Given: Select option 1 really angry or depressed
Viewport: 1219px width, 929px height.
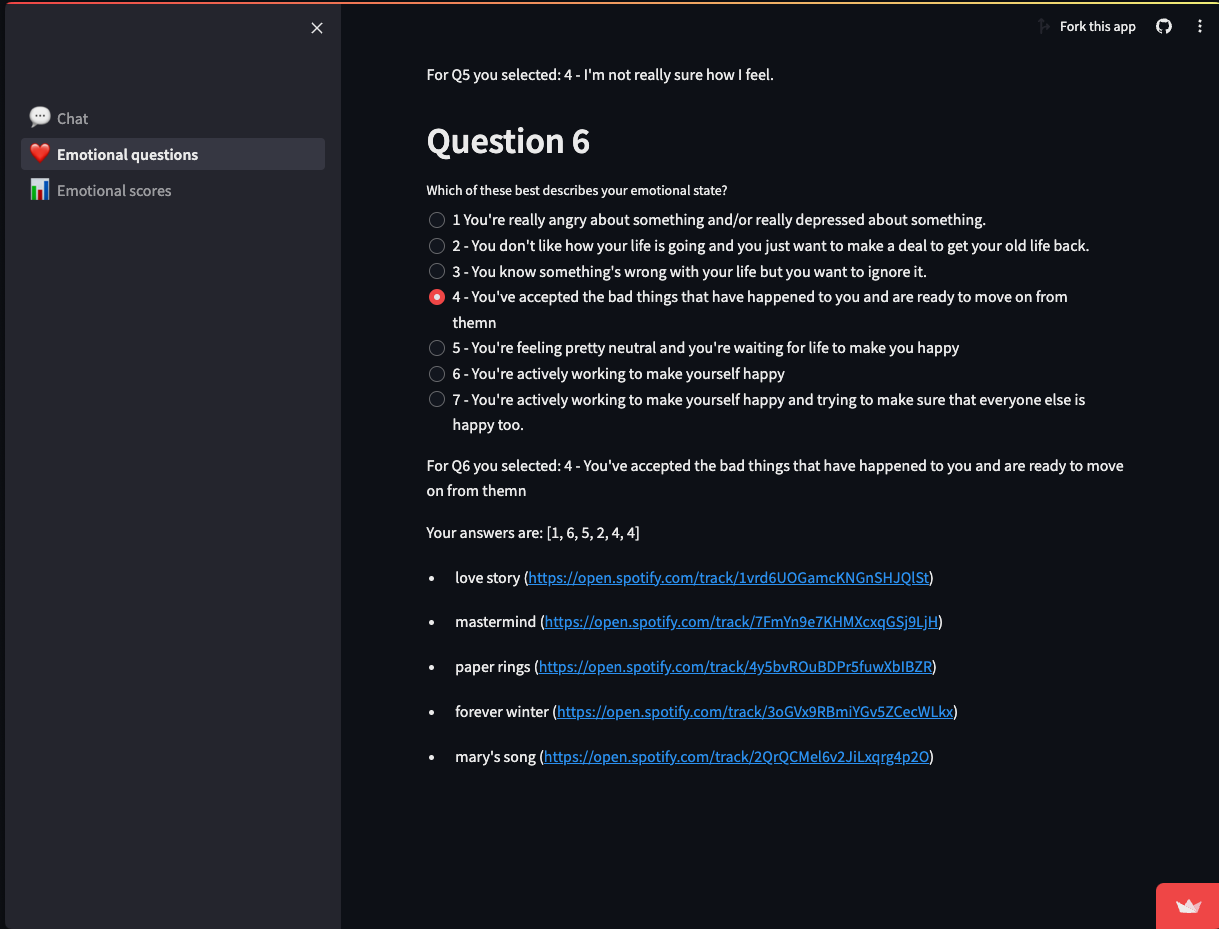Looking at the screenshot, I should coord(437,220).
